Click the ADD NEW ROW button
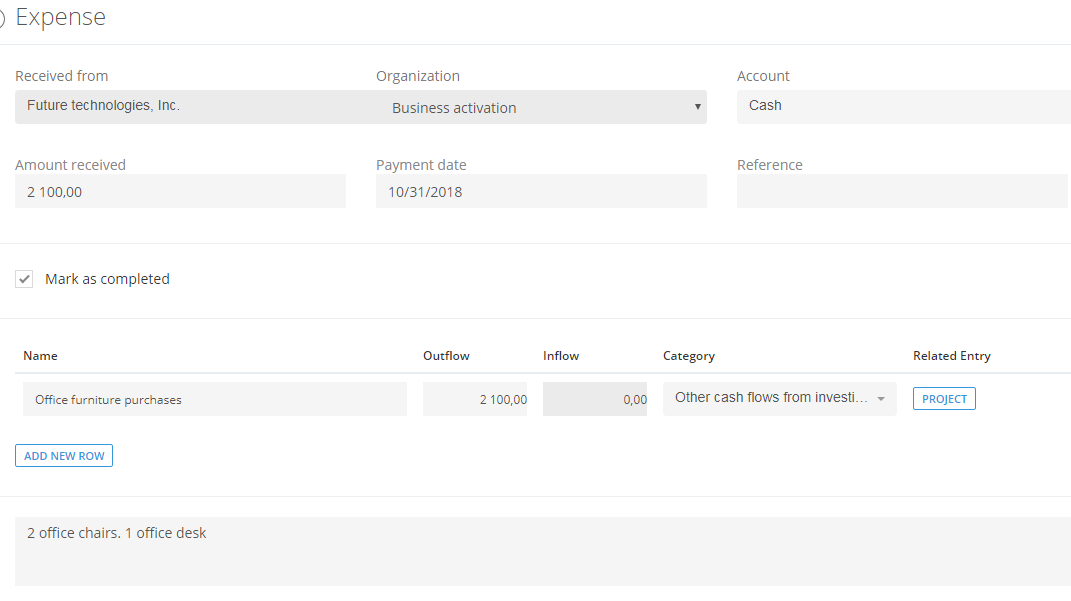 (x=64, y=456)
